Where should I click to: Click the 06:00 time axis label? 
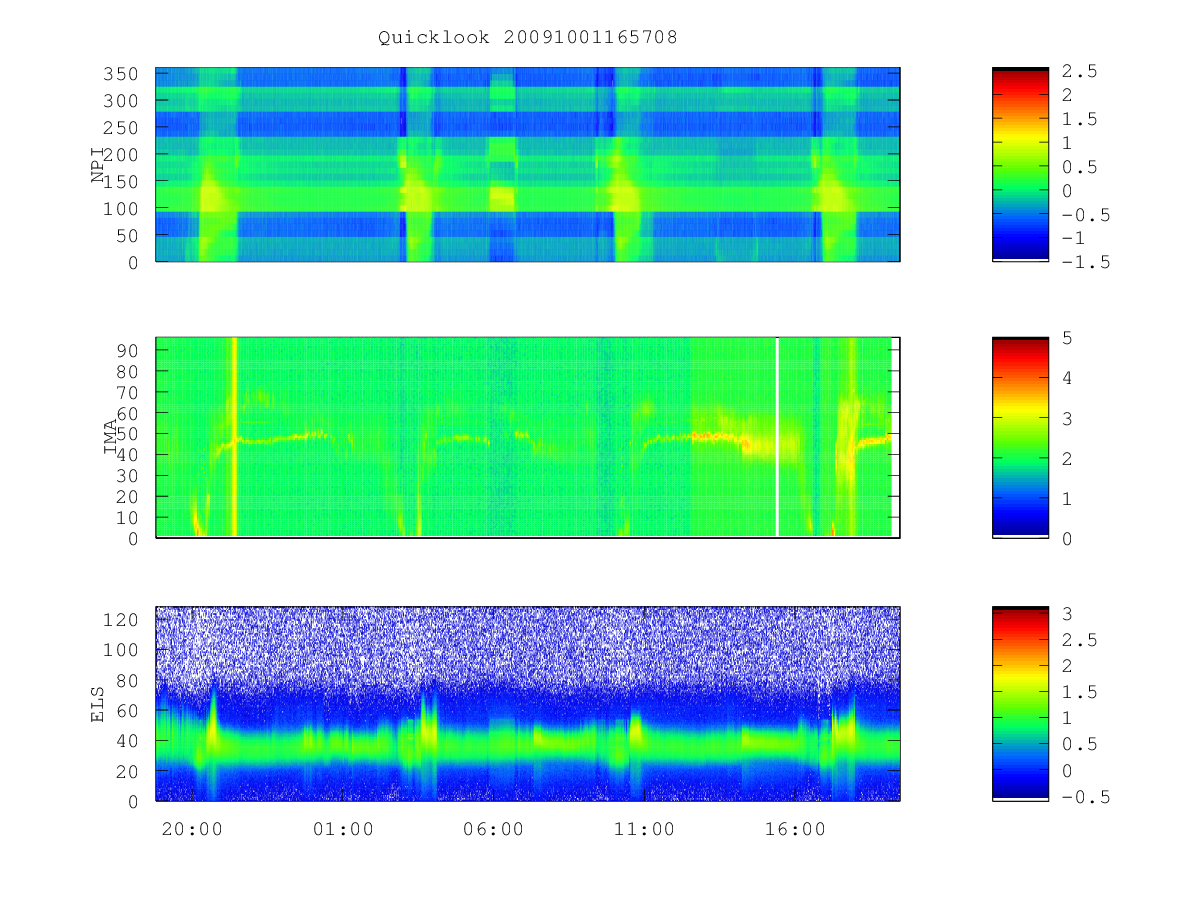pyautogui.click(x=494, y=829)
